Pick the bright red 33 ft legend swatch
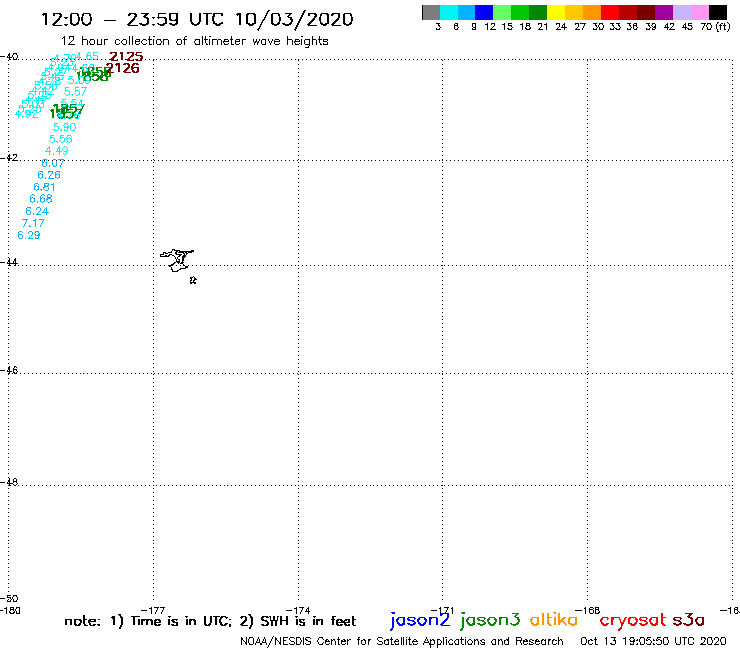The height and width of the screenshot is (650, 740). pos(610,12)
